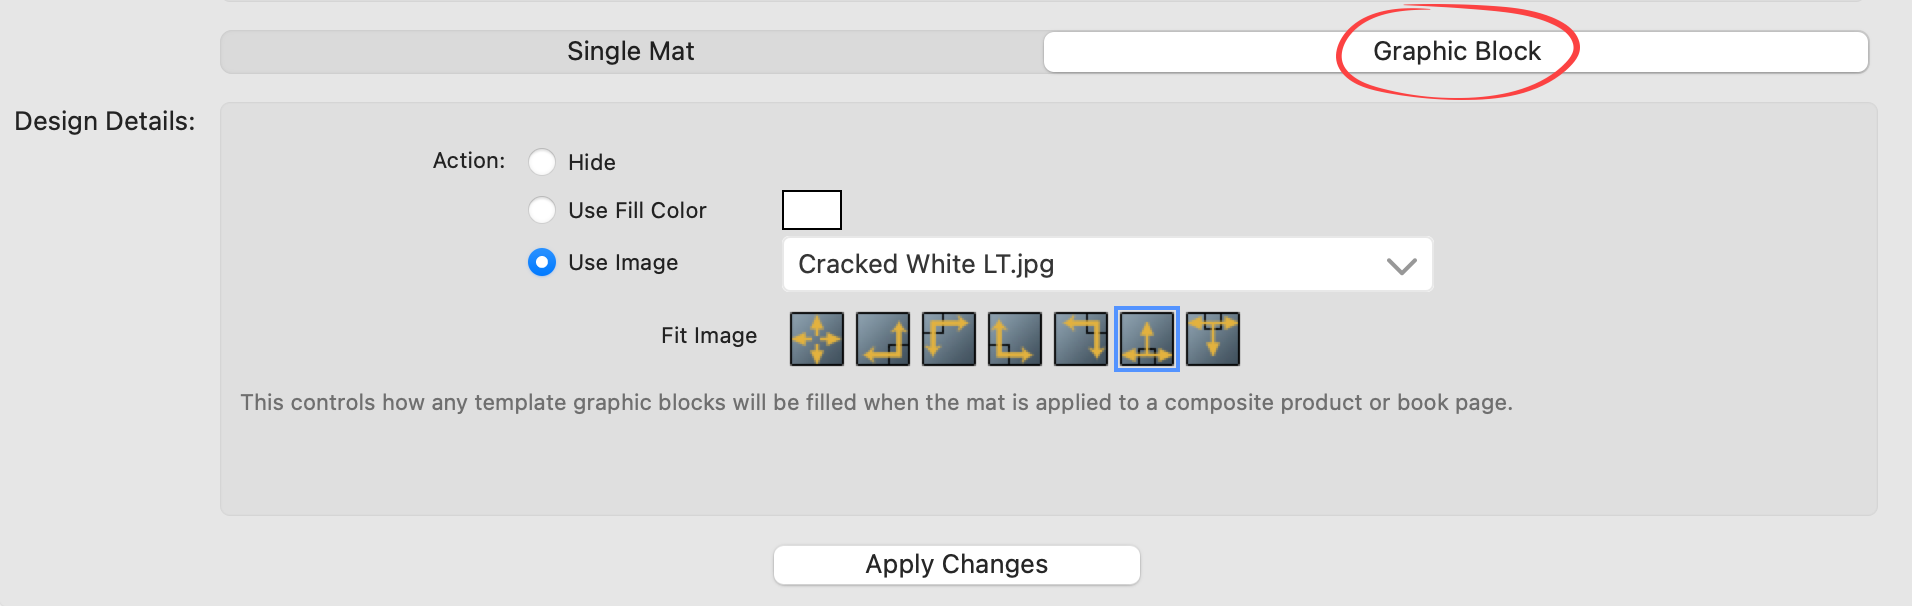Select the highlighted bottom-center fit icon

click(1147, 339)
